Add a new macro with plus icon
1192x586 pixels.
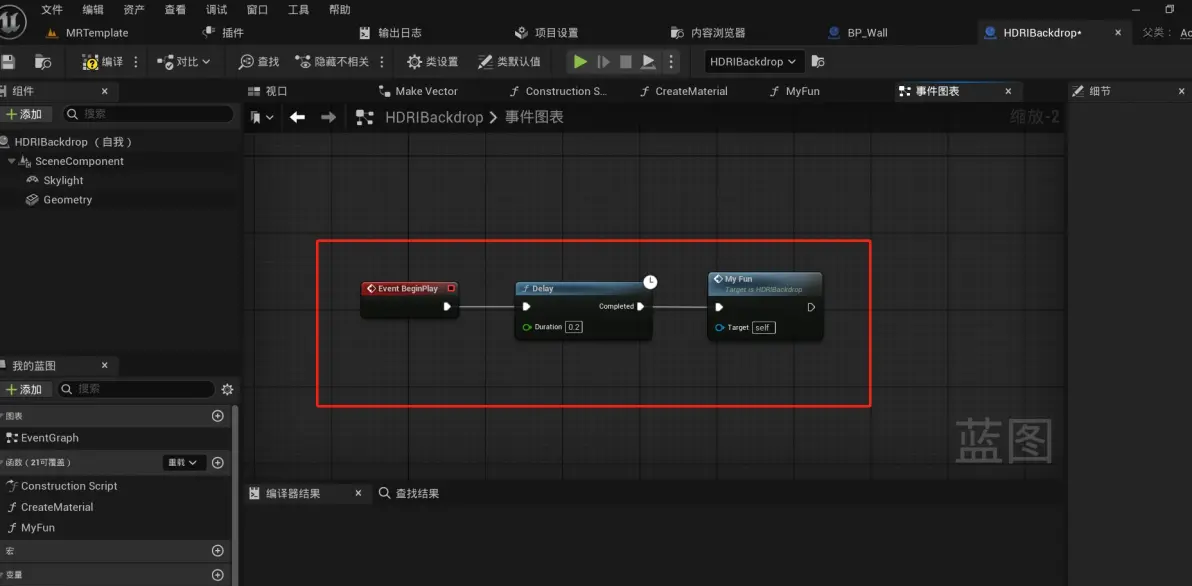pyautogui.click(x=218, y=551)
